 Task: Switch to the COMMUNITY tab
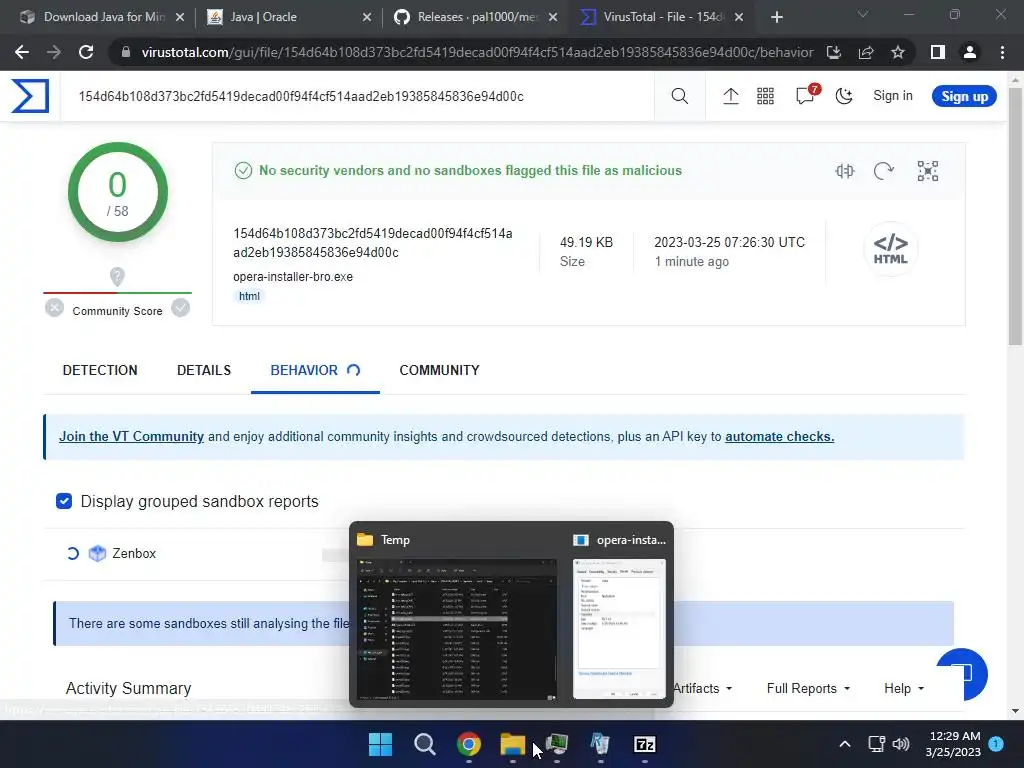coord(440,370)
